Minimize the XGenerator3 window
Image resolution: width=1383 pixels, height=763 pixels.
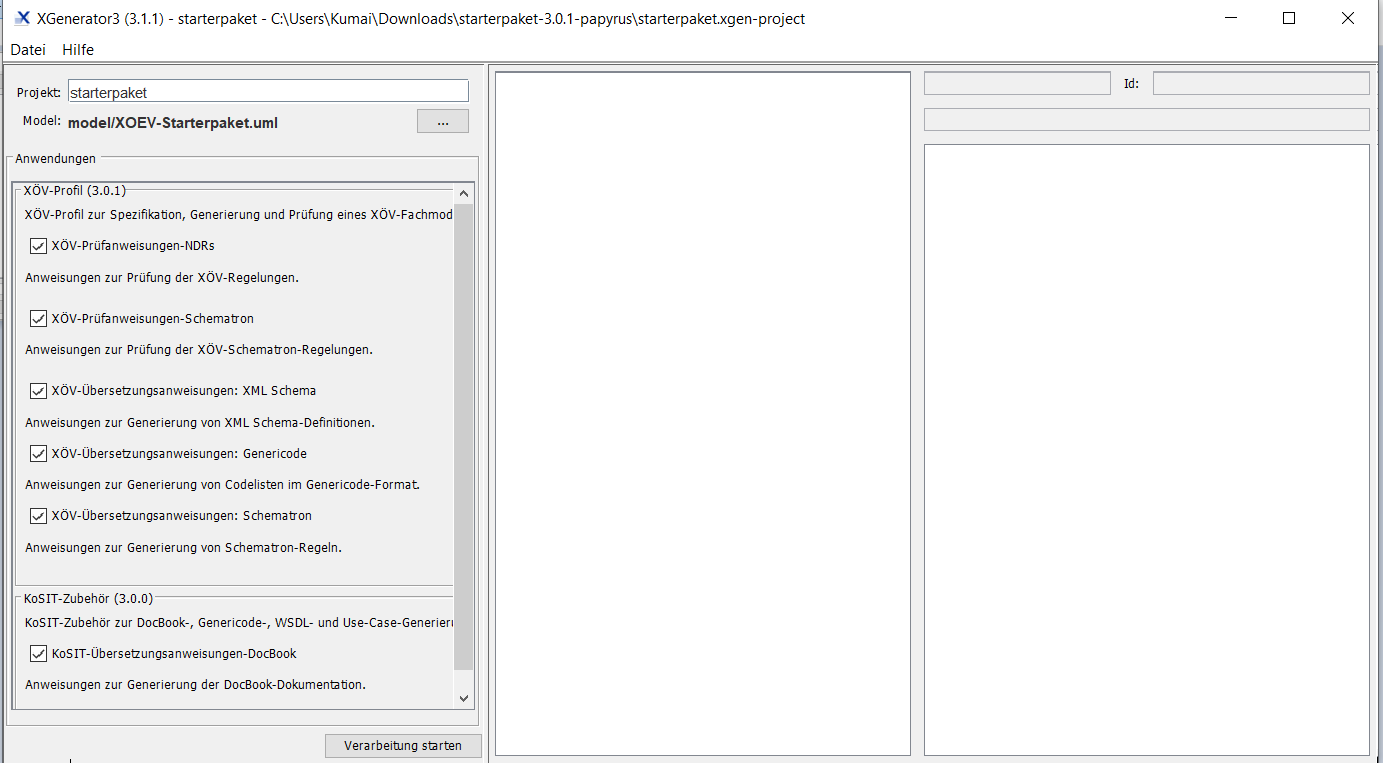pyautogui.click(x=1231, y=18)
